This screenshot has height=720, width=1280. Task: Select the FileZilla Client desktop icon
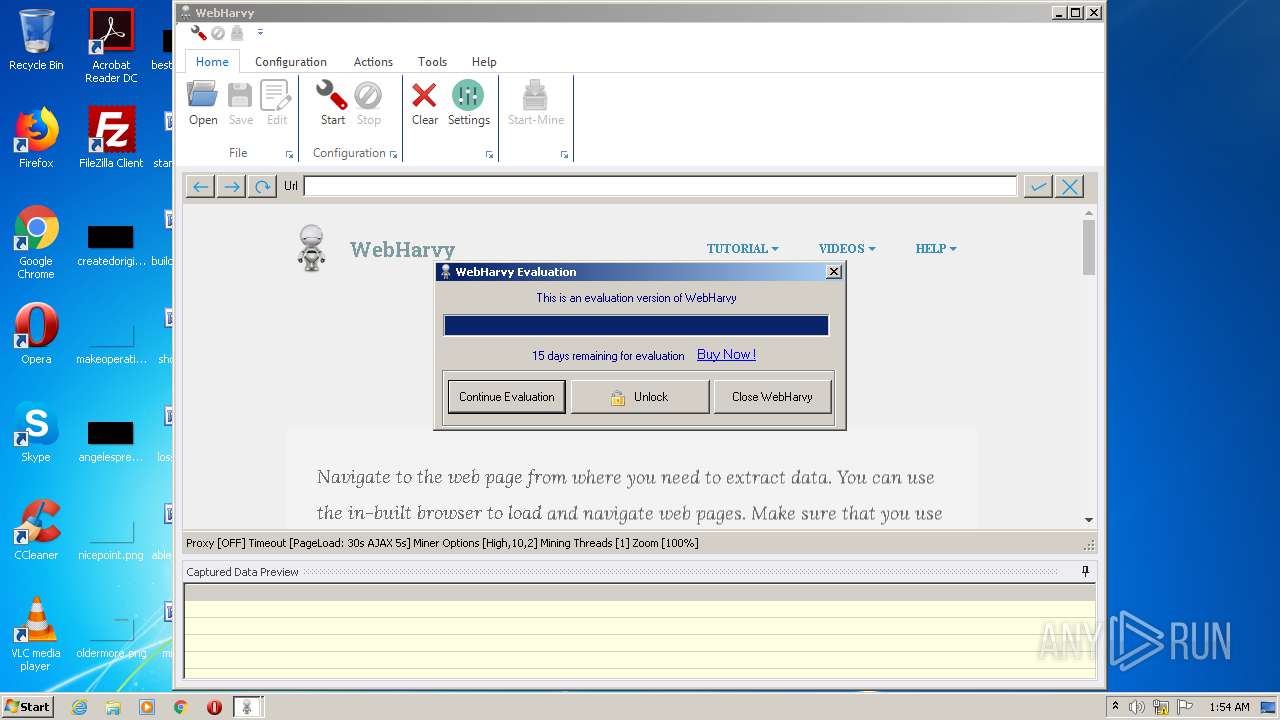coord(111,137)
